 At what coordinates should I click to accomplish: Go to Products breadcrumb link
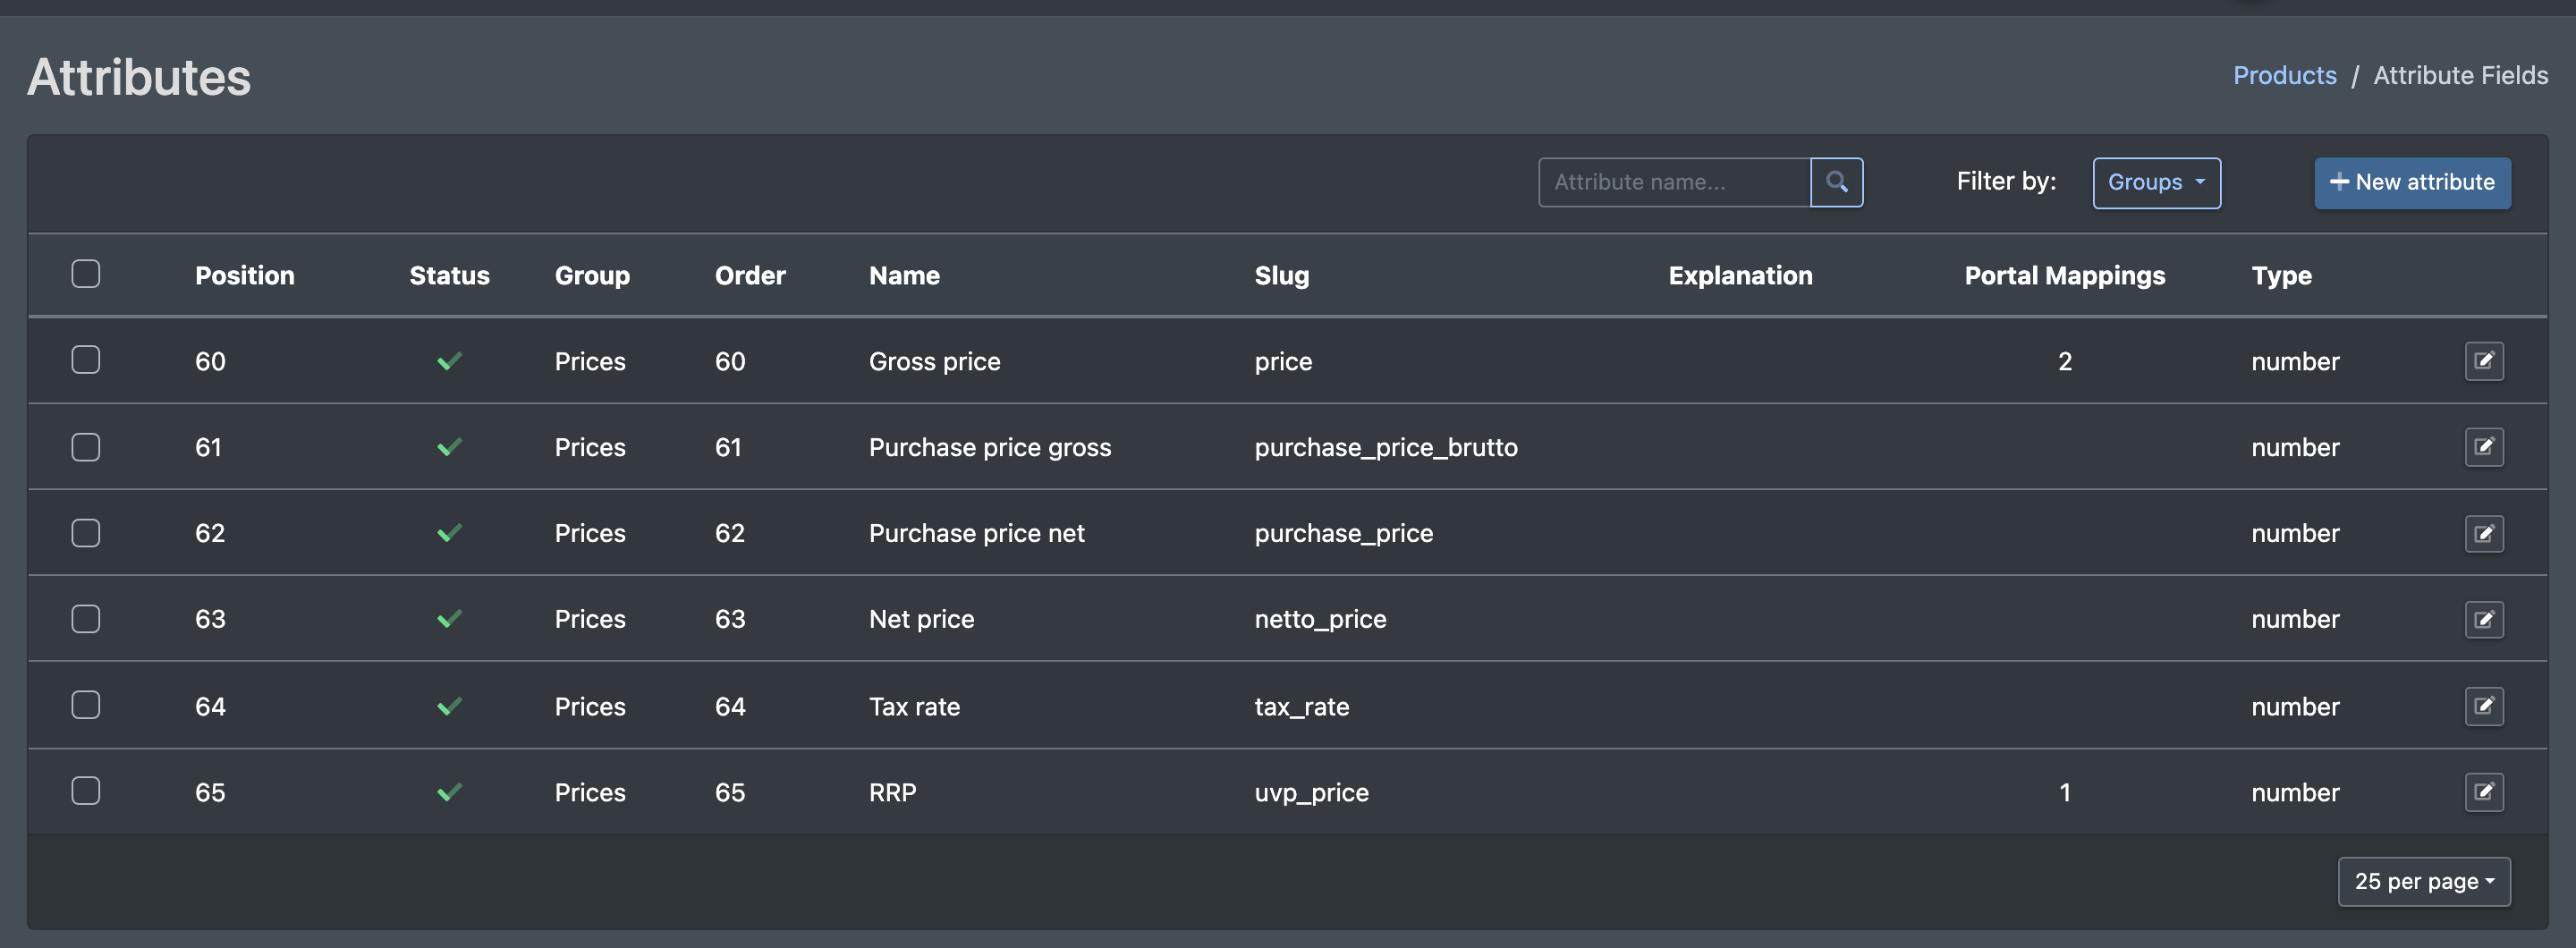(2284, 75)
